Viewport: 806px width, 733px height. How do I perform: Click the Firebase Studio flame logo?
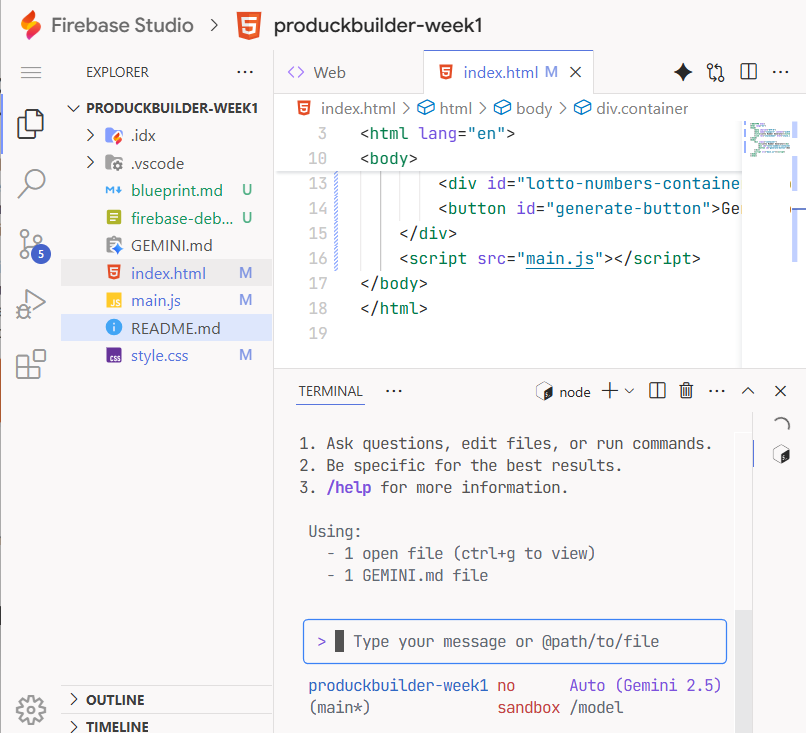(31, 25)
